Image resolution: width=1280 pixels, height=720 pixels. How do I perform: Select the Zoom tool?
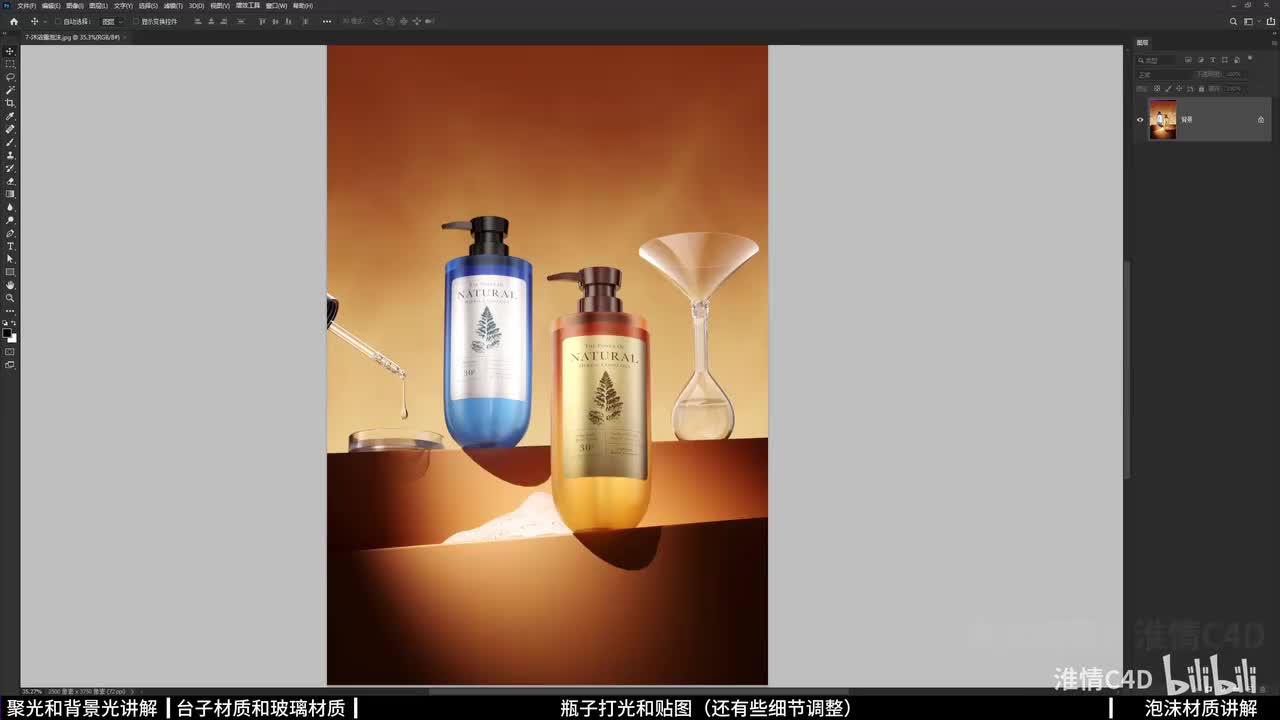pos(10,298)
